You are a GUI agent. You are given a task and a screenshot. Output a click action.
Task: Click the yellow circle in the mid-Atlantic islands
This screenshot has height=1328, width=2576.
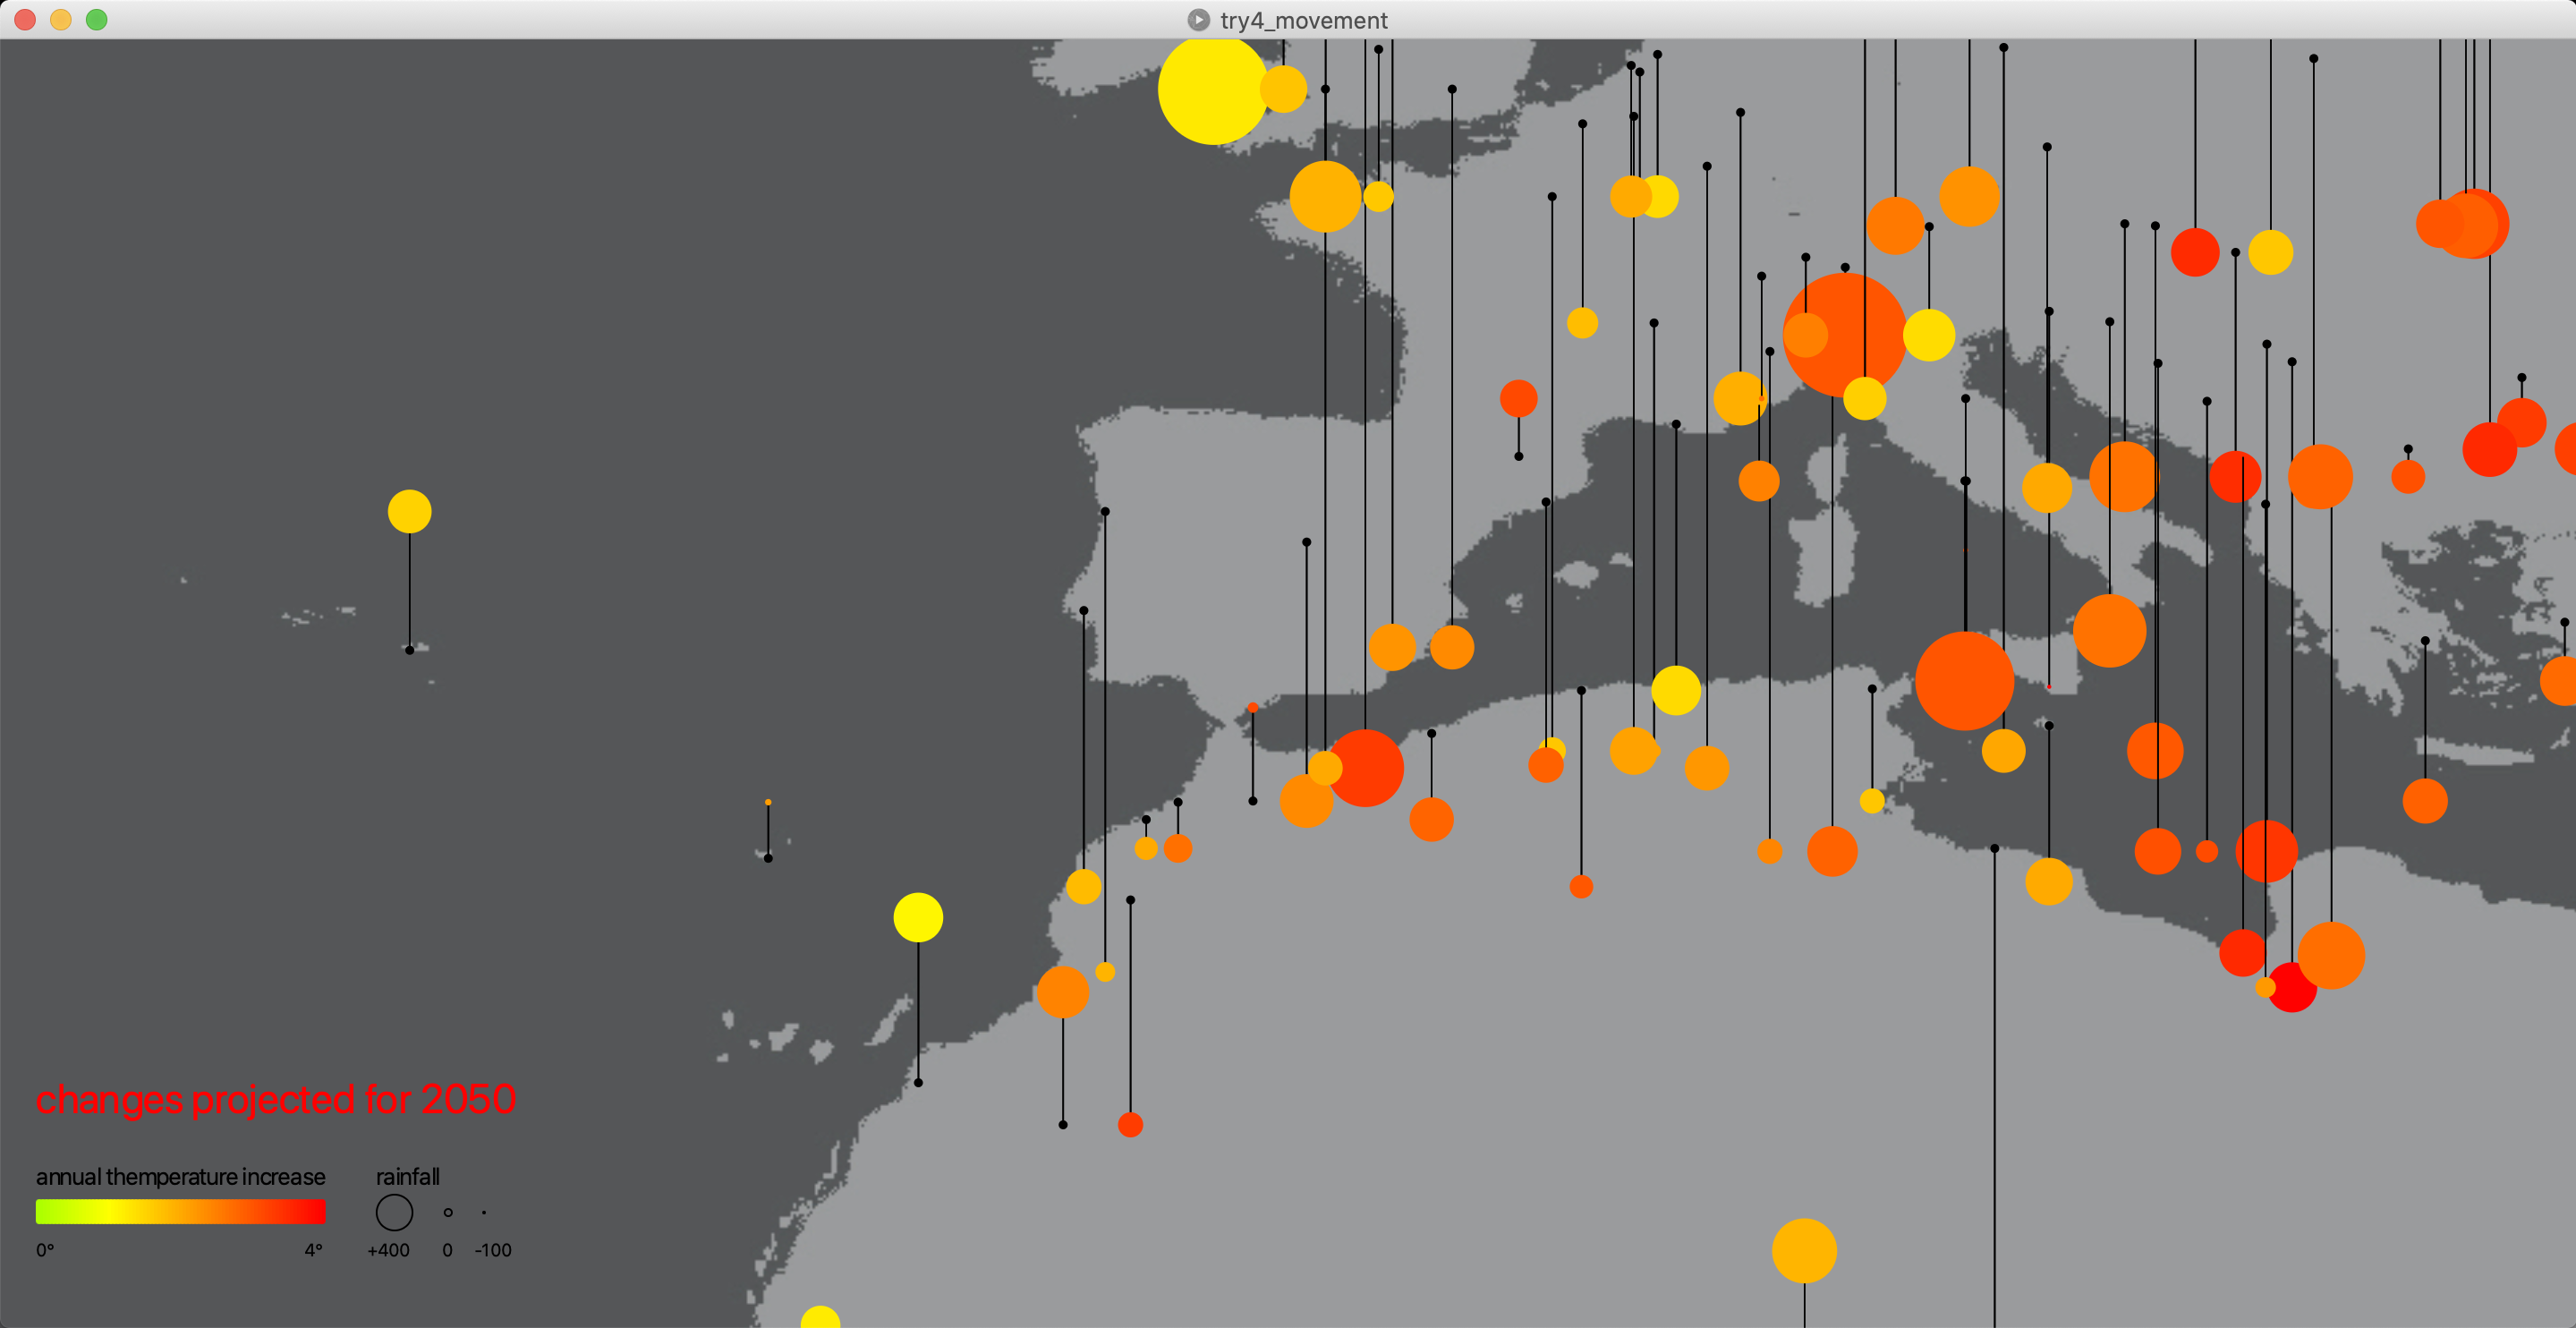[x=410, y=511]
